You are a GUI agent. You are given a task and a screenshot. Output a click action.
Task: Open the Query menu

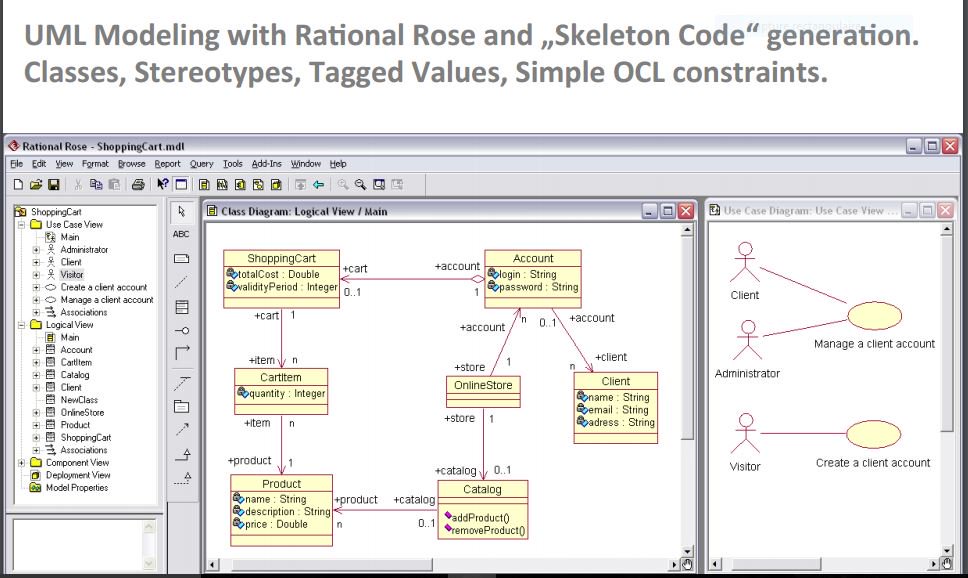pyautogui.click(x=201, y=164)
